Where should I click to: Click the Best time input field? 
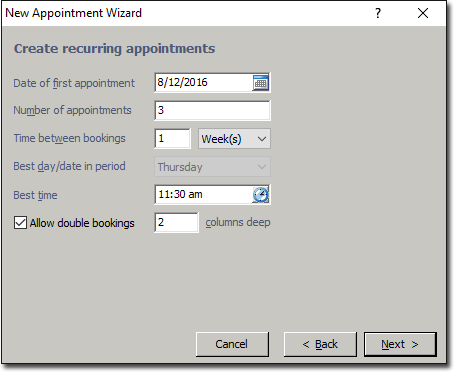pos(203,194)
